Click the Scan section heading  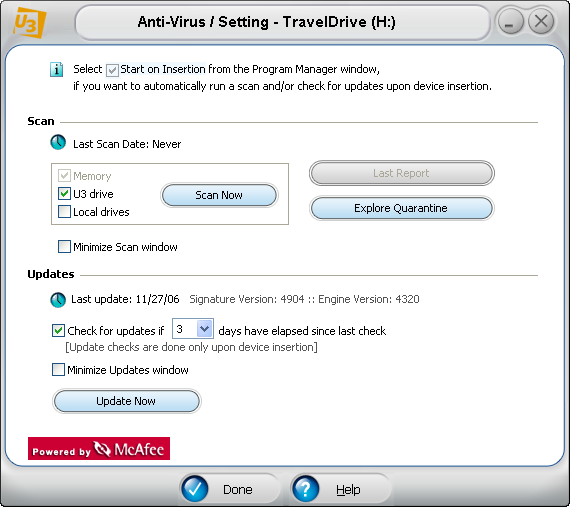click(41, 121)
